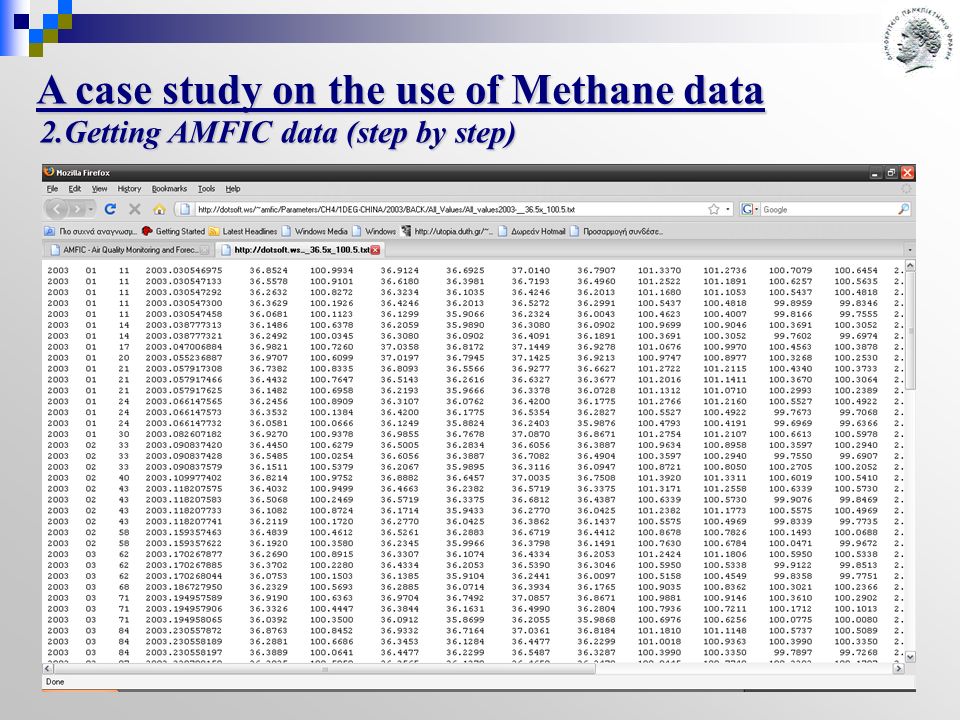Click the value 2003.030546975
The image size is (960, 720).
click(x=184, y=270)
